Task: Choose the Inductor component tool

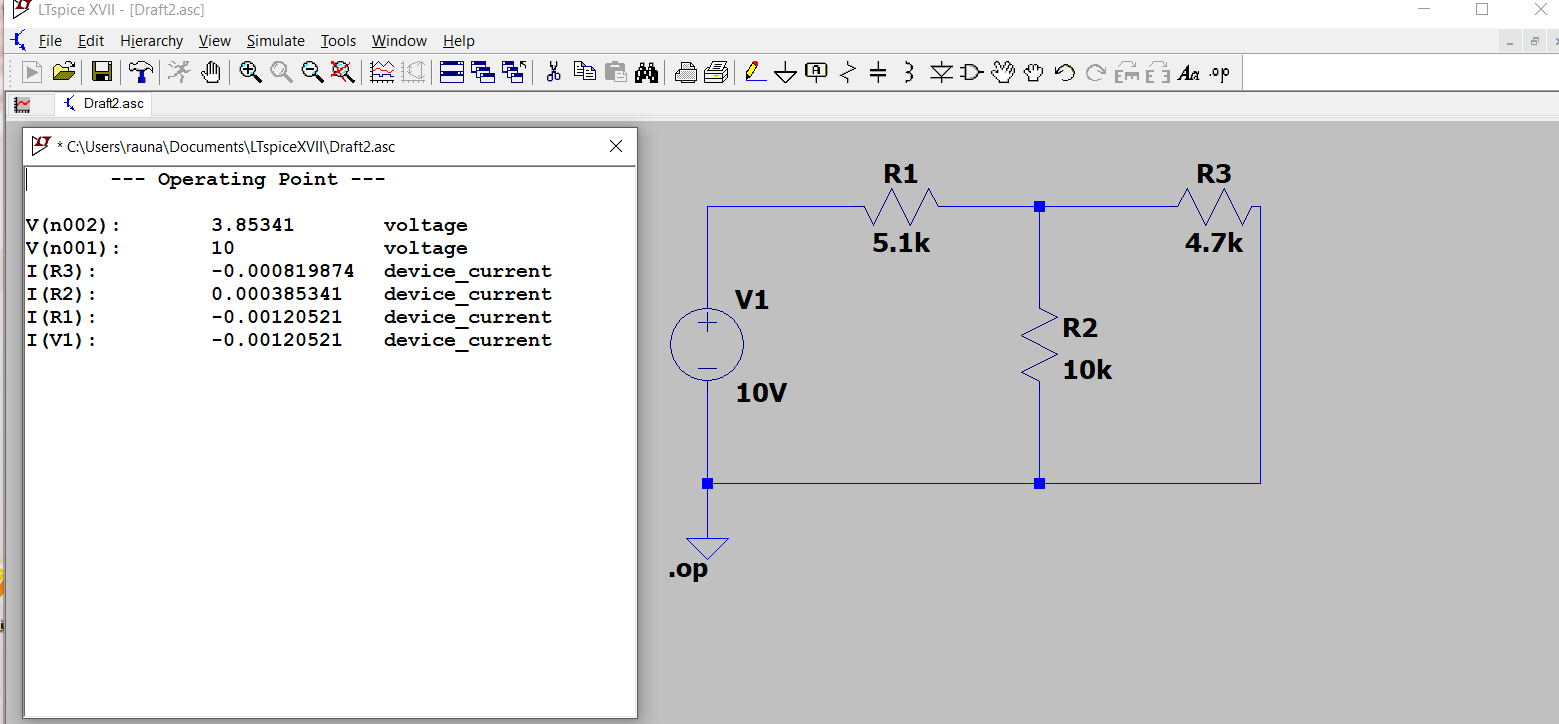Action: (908, 72)
